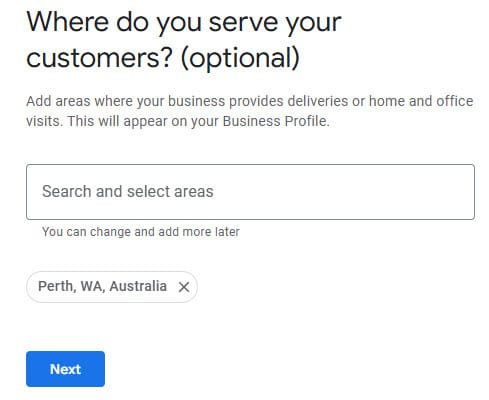Screen dimensions: 489x400
Task: Click the 'You can change and add more later' hint
Action: 141,232
